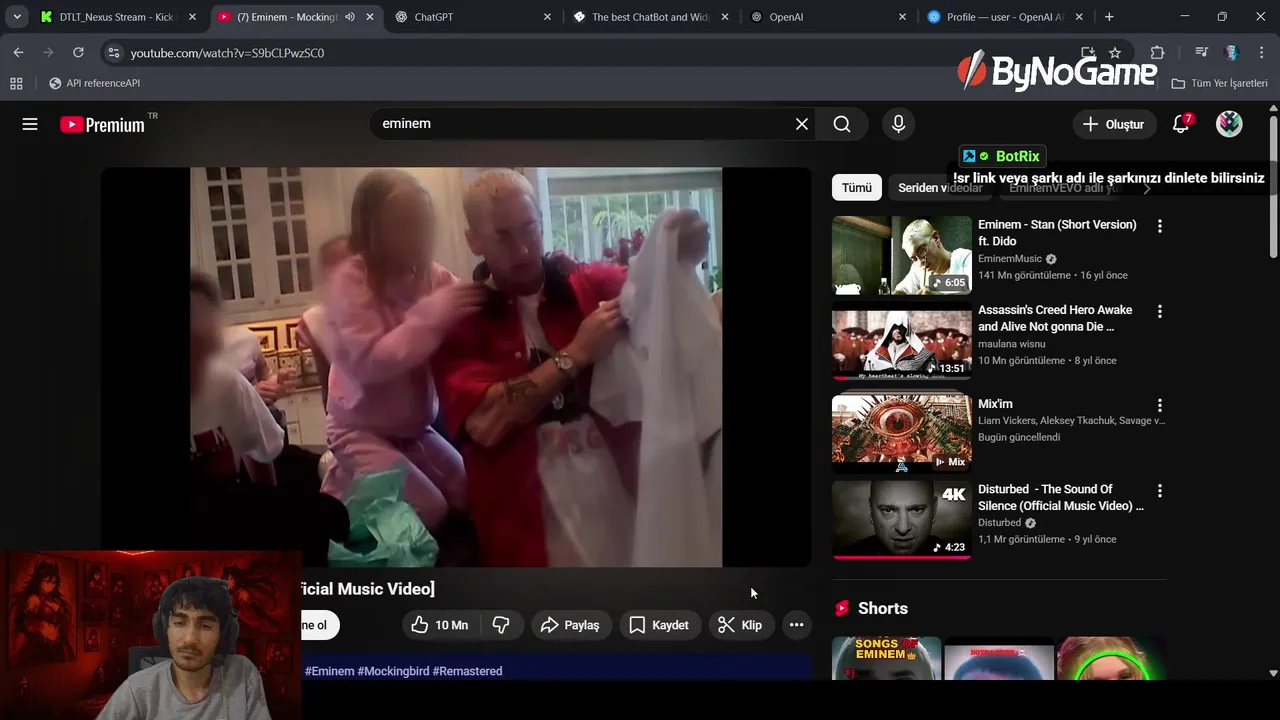Select the Tümü filter chip
1280x720 pixels.
856,188
